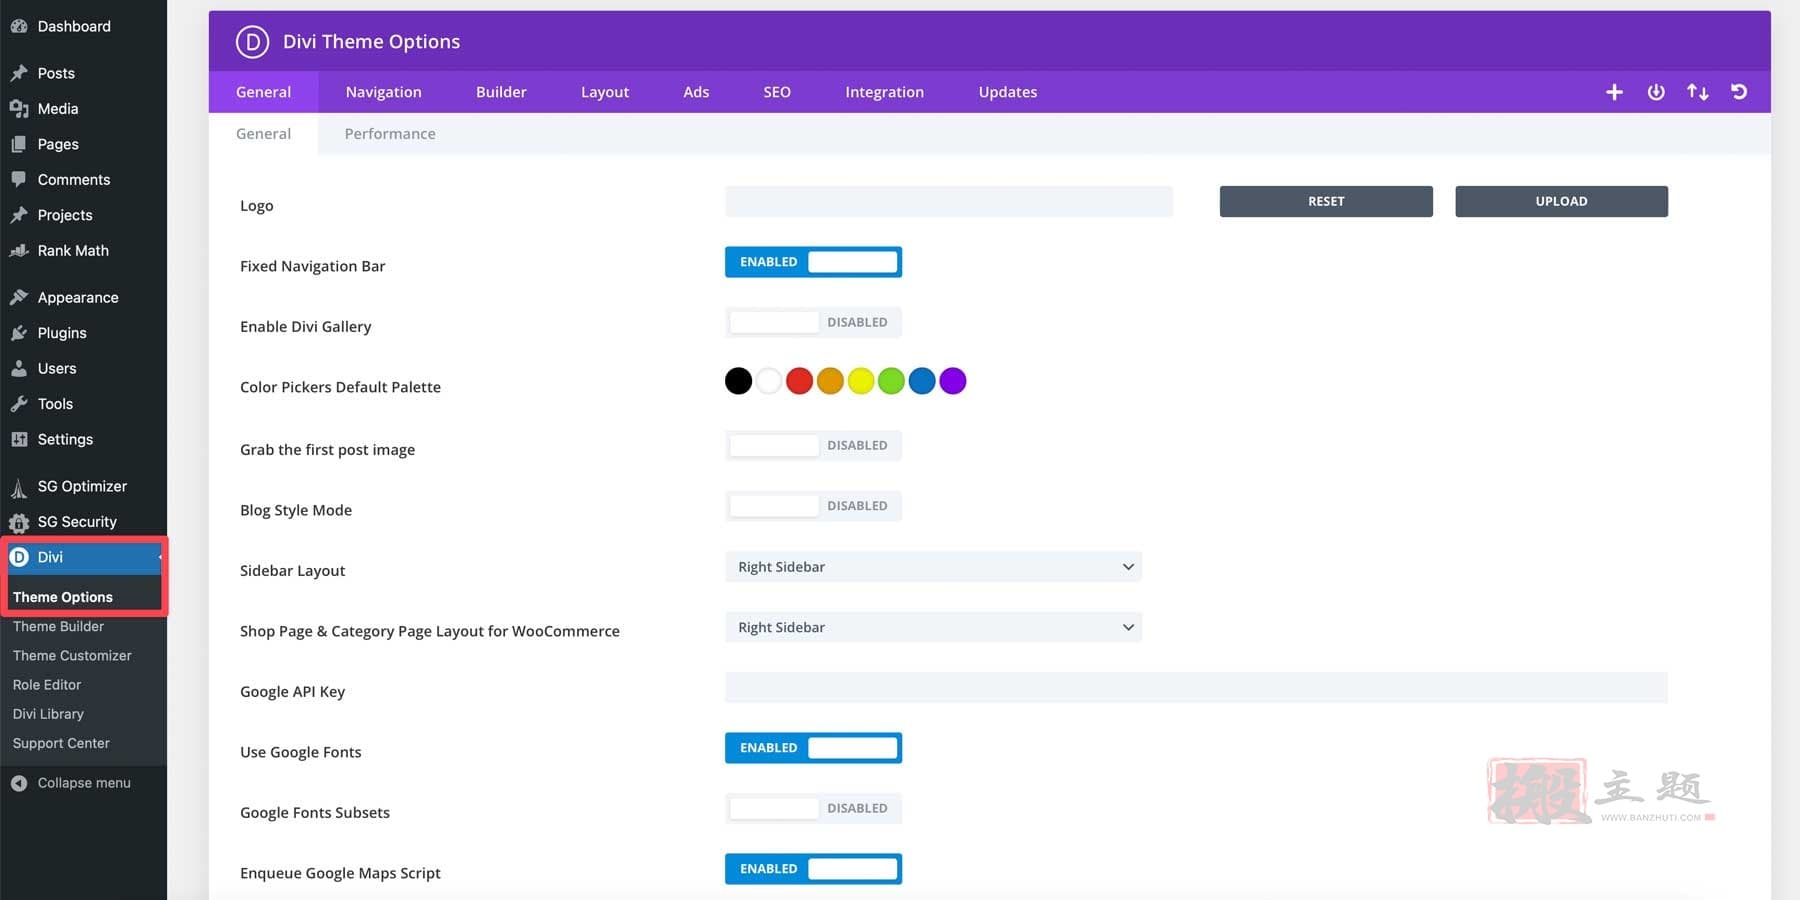Click the Tools wrench icon

pos(19,404)
